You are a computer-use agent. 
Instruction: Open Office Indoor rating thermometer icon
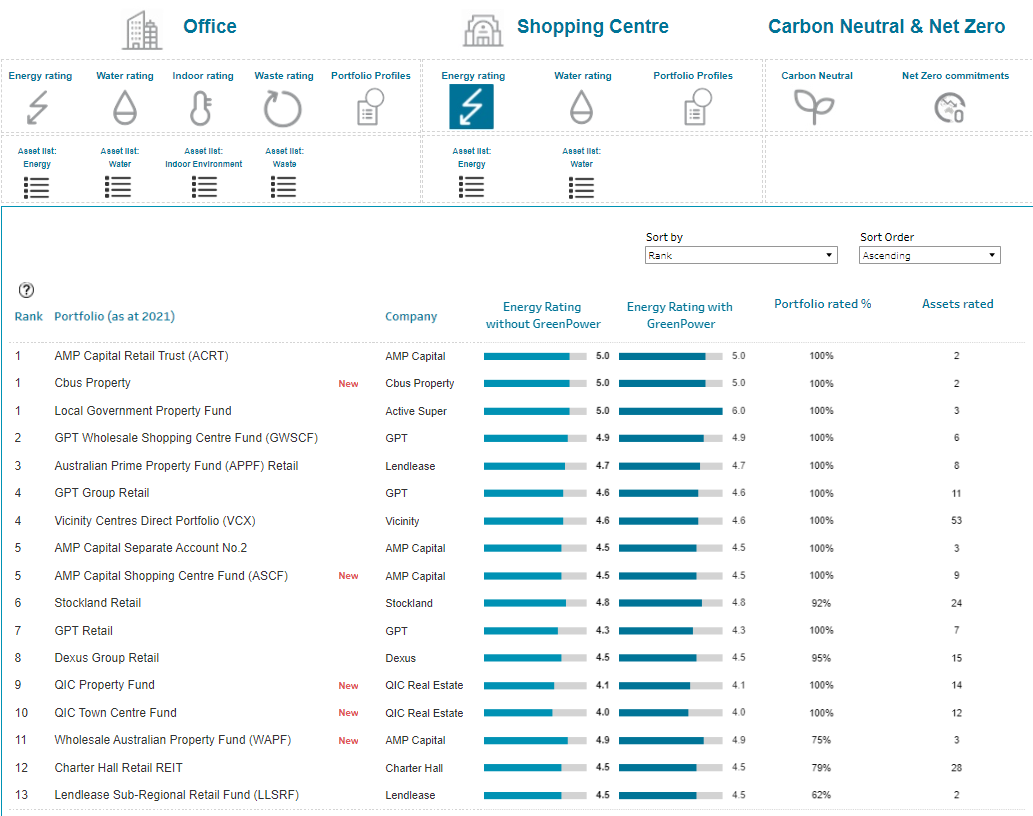point(201,107)
